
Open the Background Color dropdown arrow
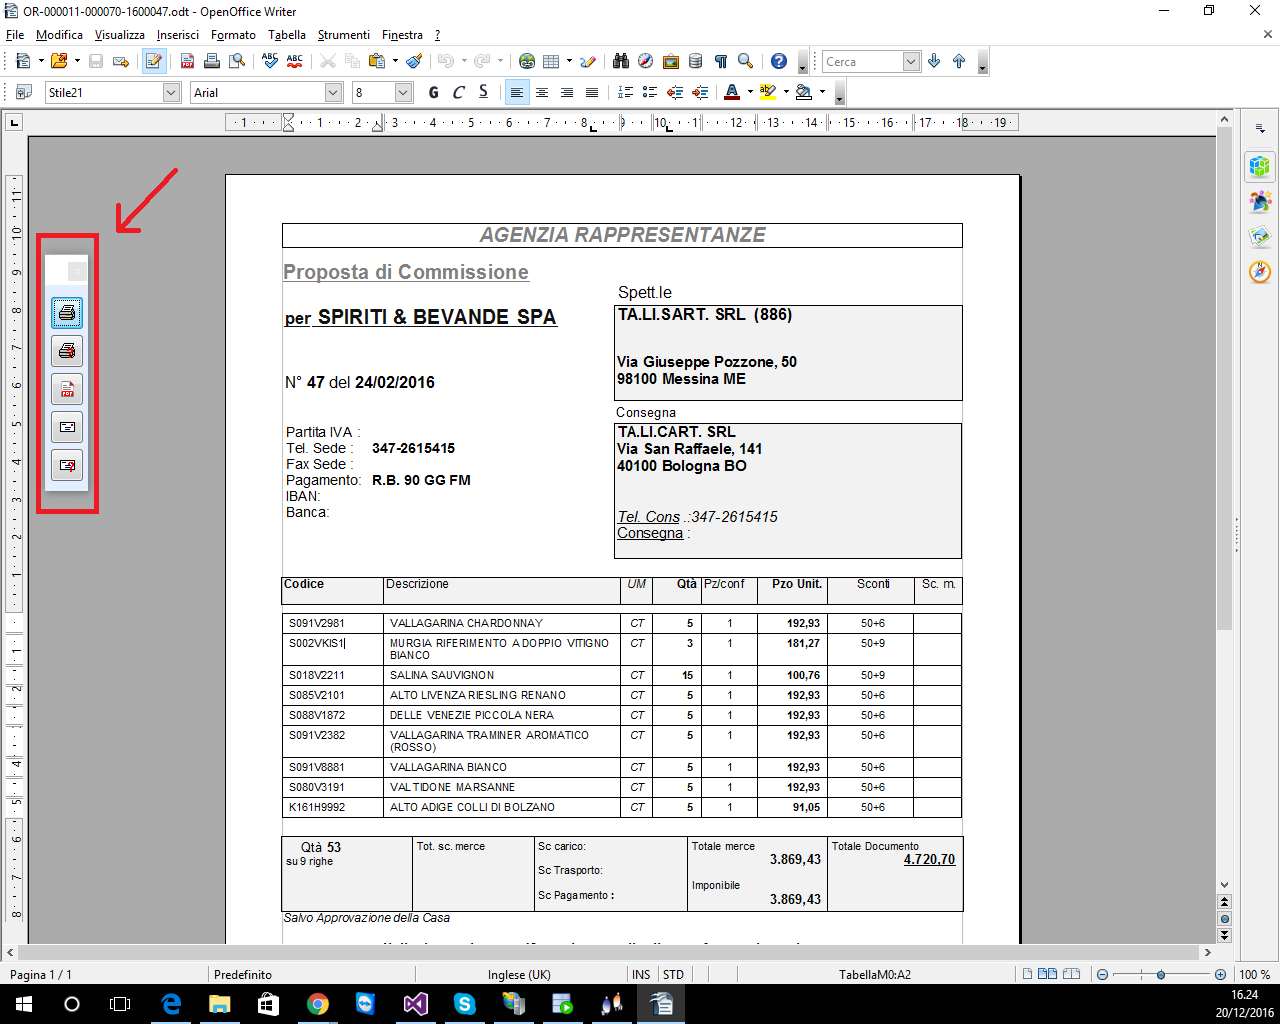(823, 92)
